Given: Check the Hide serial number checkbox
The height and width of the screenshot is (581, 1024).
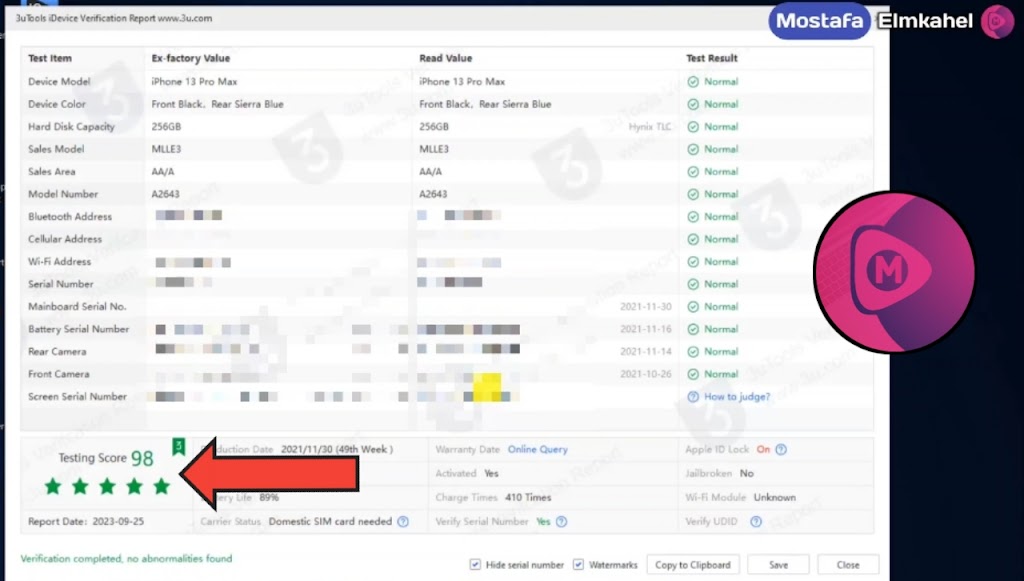Looking at the screenshot, I should click(475, 565).
